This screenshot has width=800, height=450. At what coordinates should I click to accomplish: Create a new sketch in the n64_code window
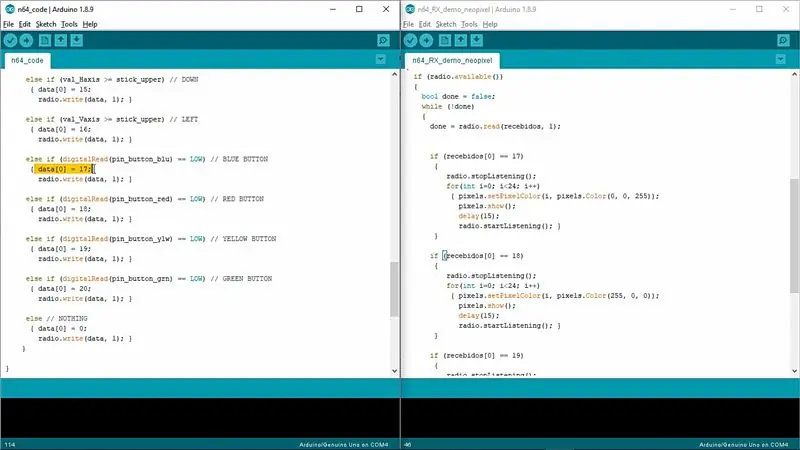click(x=45, y=40)
